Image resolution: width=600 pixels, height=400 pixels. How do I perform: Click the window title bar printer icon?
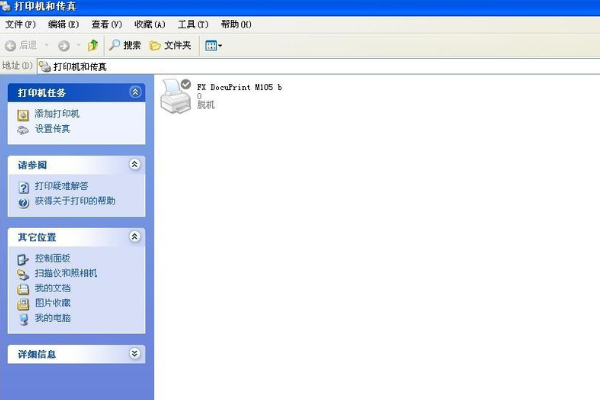5,6
